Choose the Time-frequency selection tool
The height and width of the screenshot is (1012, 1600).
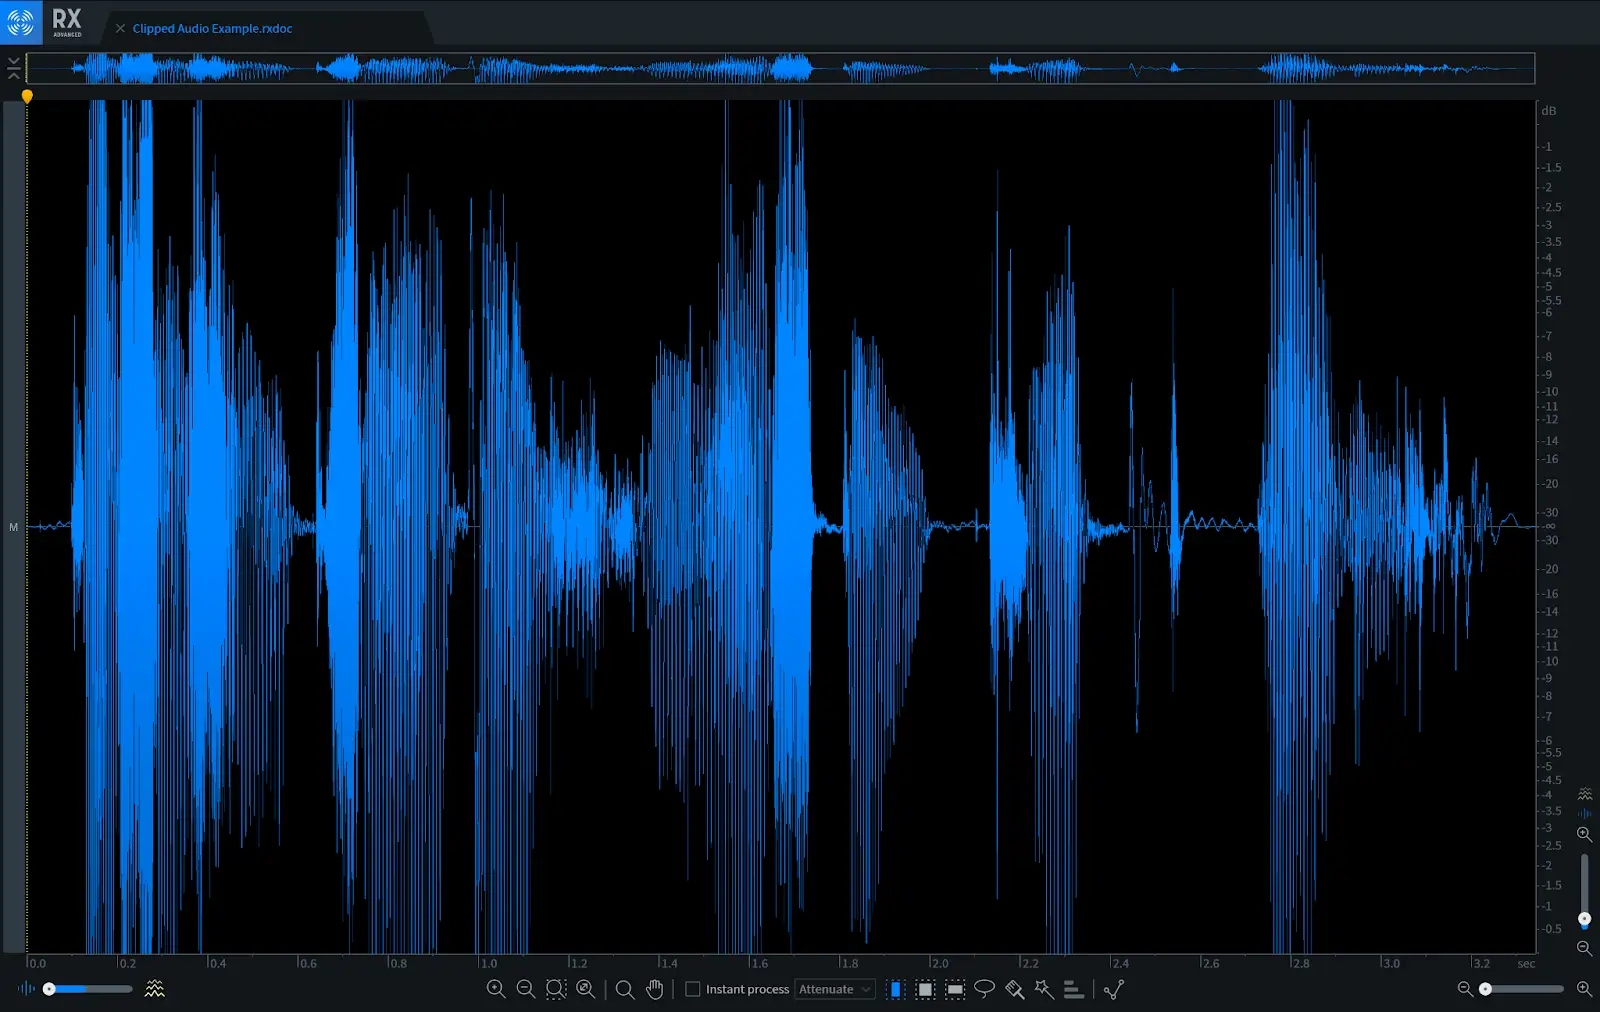[925, 989]
